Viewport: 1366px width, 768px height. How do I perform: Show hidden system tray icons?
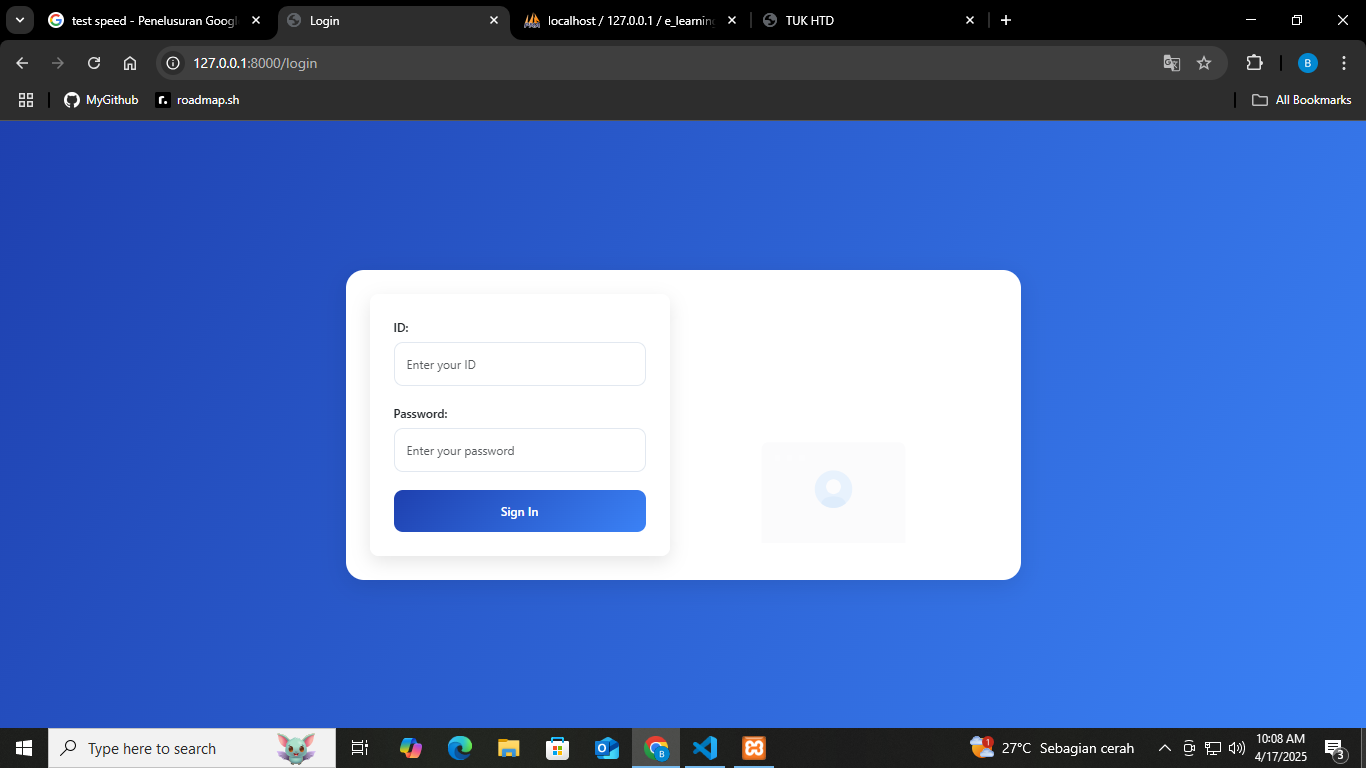point(1164,748)
